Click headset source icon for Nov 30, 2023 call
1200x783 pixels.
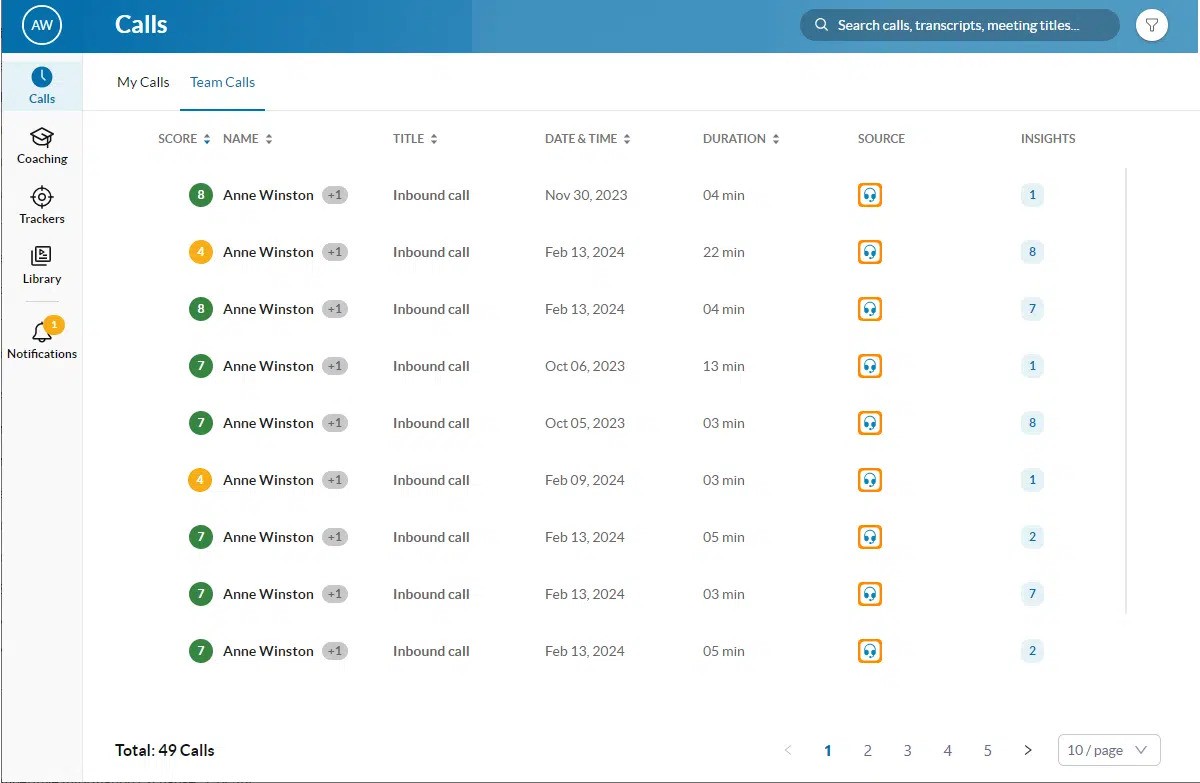870,195
